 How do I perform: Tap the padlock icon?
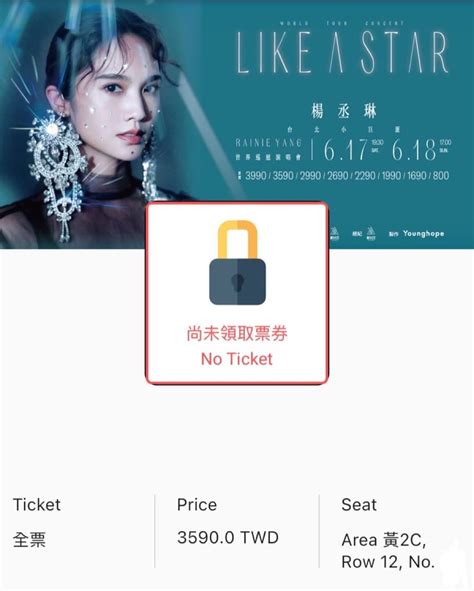pos(237,263)
